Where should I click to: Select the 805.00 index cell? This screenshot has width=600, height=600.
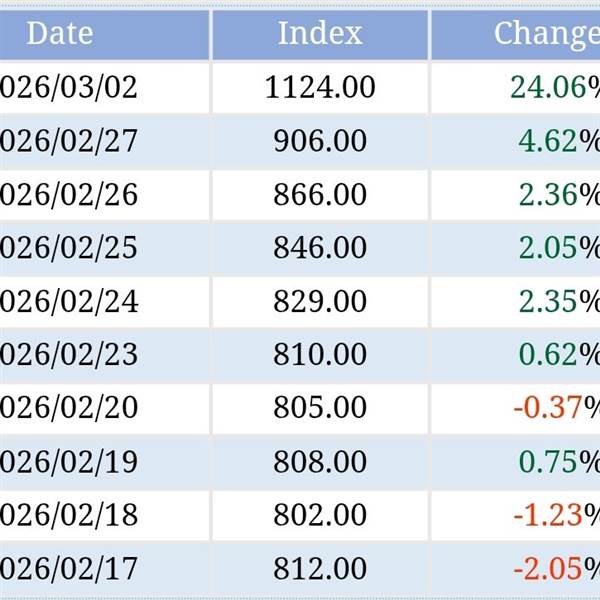[320, 407]
